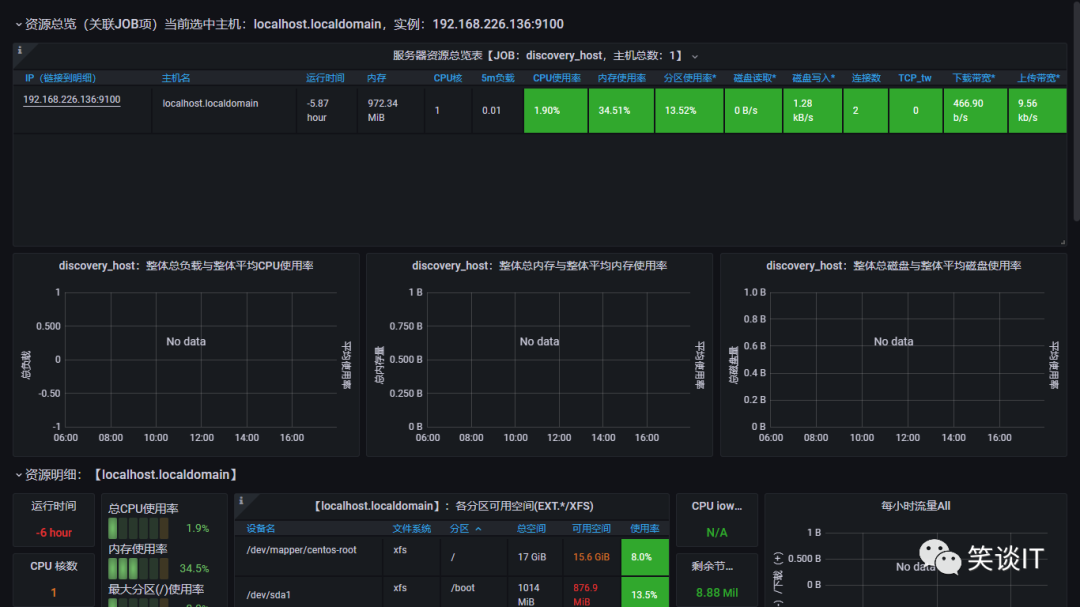Sort table by CPU核 column header
The width and height of the screenshot is (1080, 607).
[x=448, y=78]
